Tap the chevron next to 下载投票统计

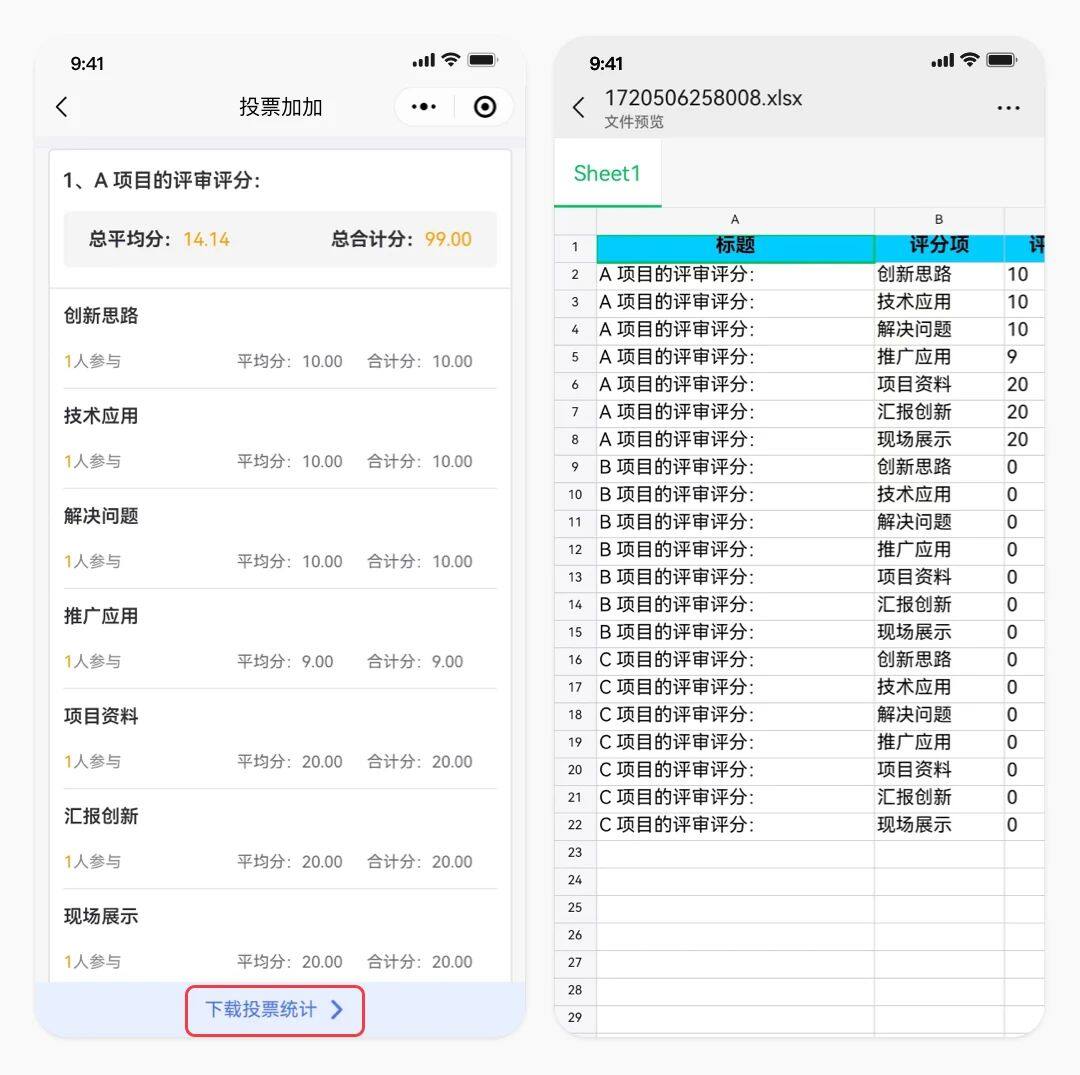pyautogui.click(x=337, y=1010)
